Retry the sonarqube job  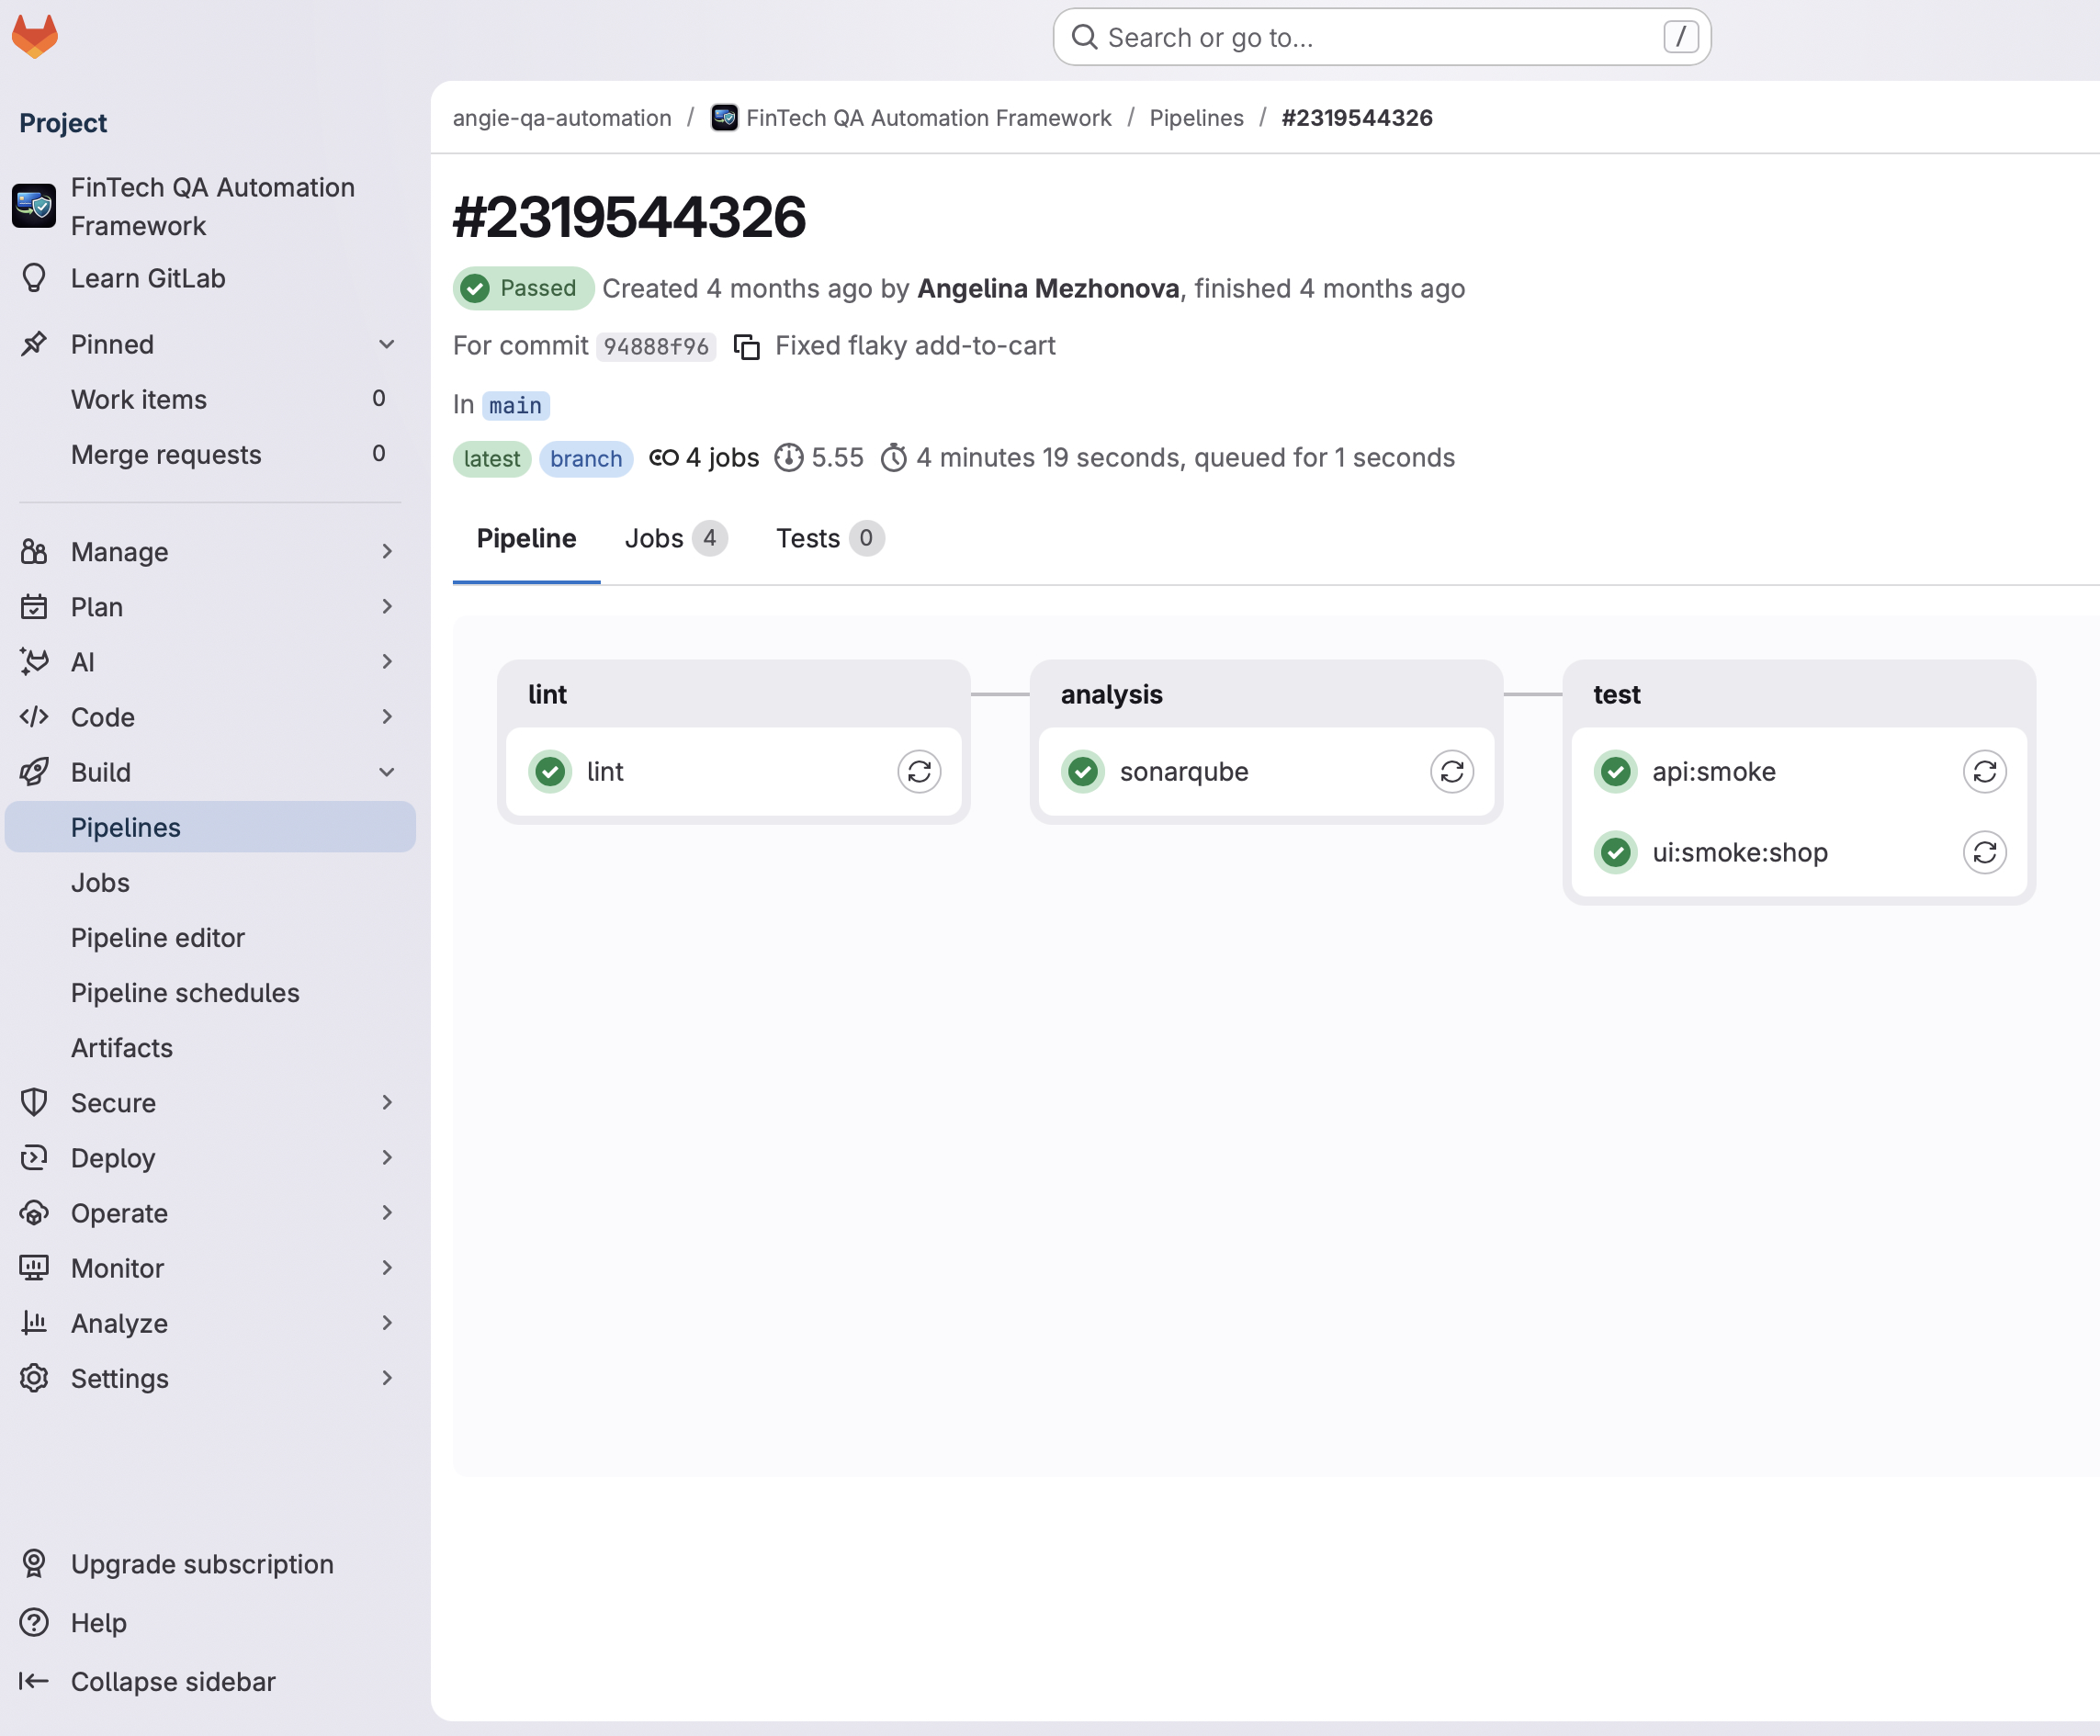[x=1452, y=772]
